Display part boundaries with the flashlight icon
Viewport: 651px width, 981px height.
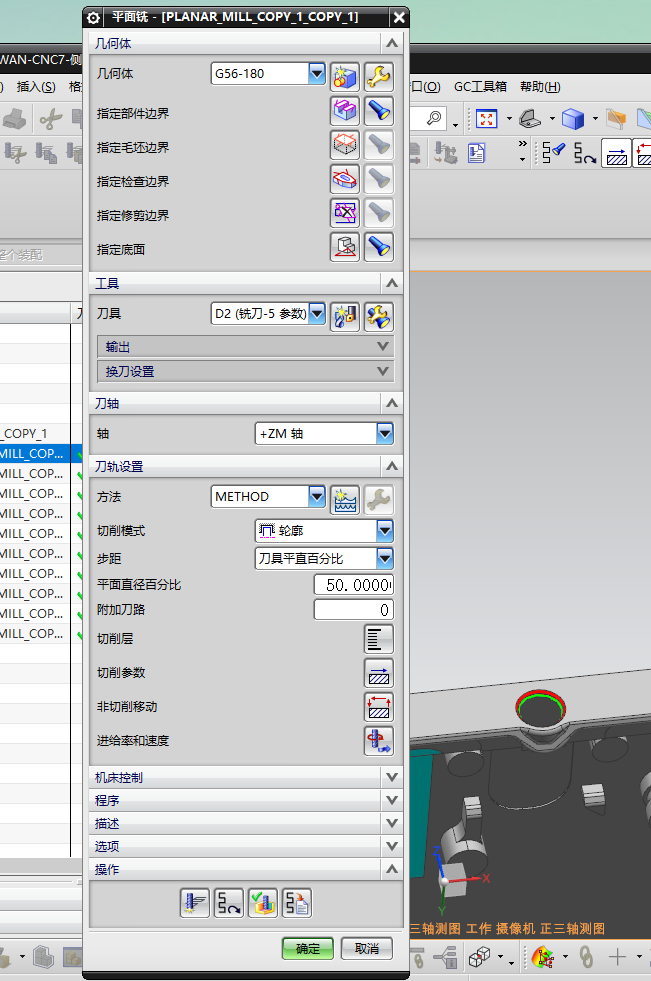coord(378,111)
